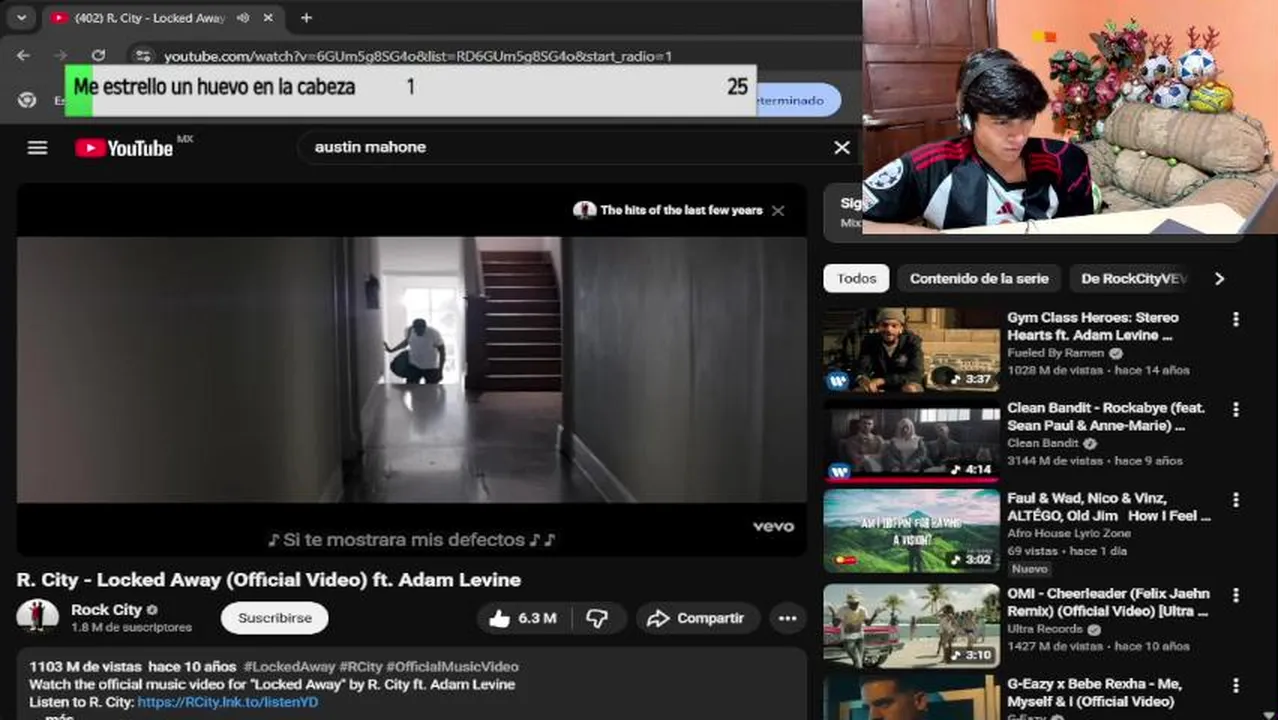Show more filter chips with right arrow

tap(1219, 279)
